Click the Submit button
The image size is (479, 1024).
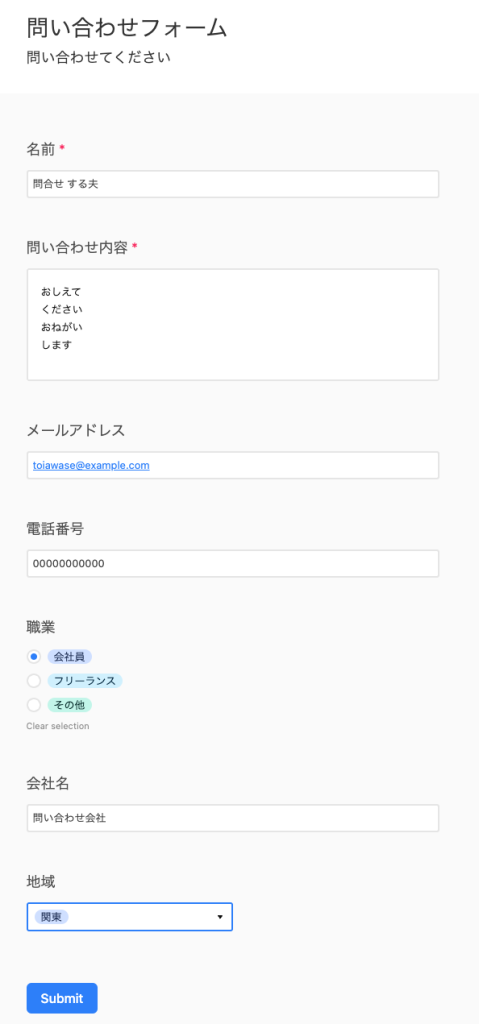pyautogui.click(x=62, y=998)
